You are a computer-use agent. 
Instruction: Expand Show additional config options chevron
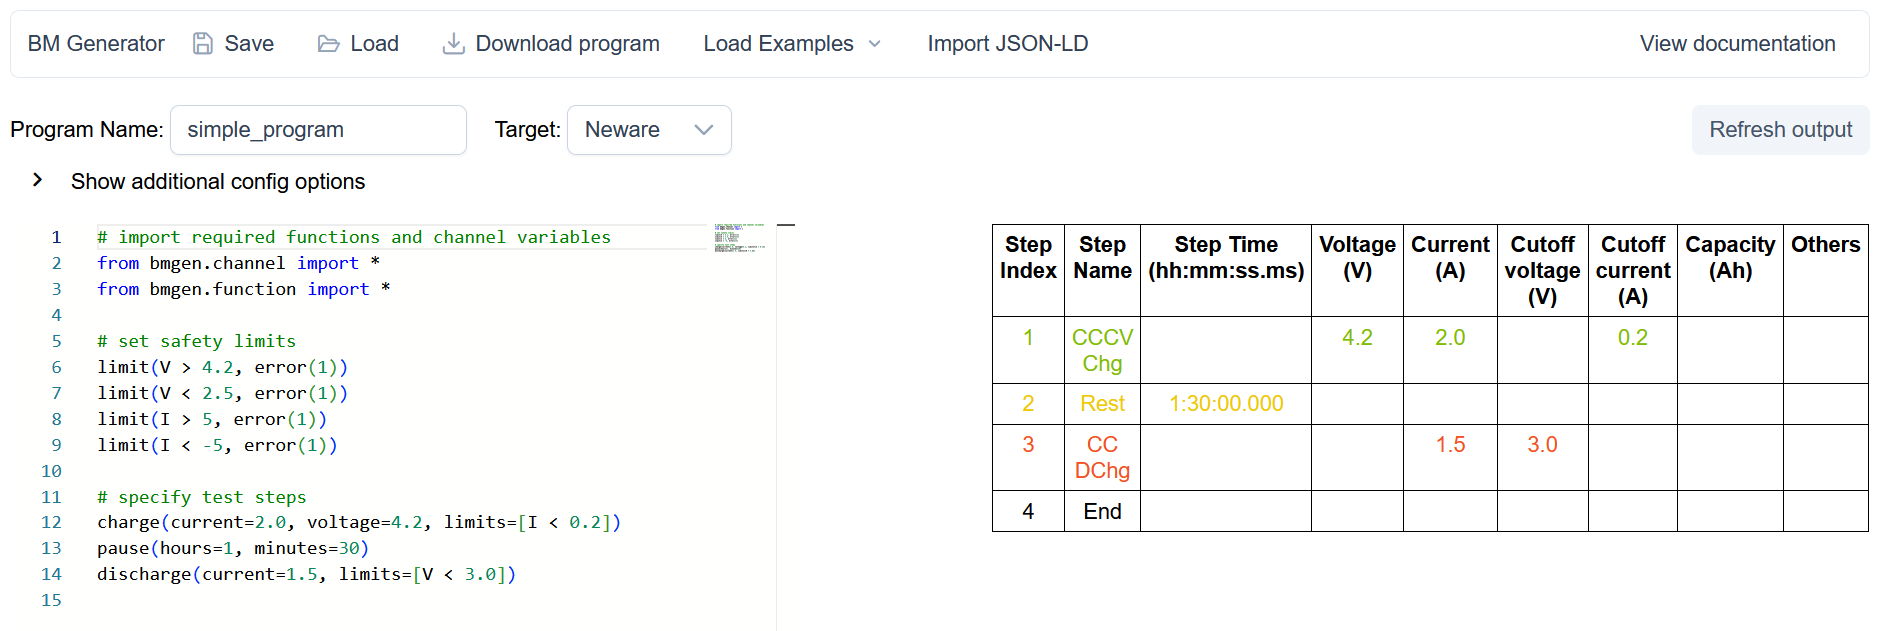pos(38,180)
